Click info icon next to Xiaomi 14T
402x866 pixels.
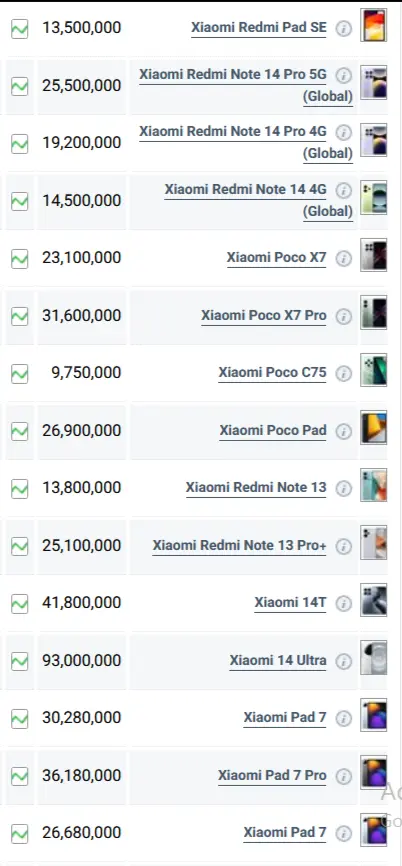pyautogui.click(x=343, y=603)
